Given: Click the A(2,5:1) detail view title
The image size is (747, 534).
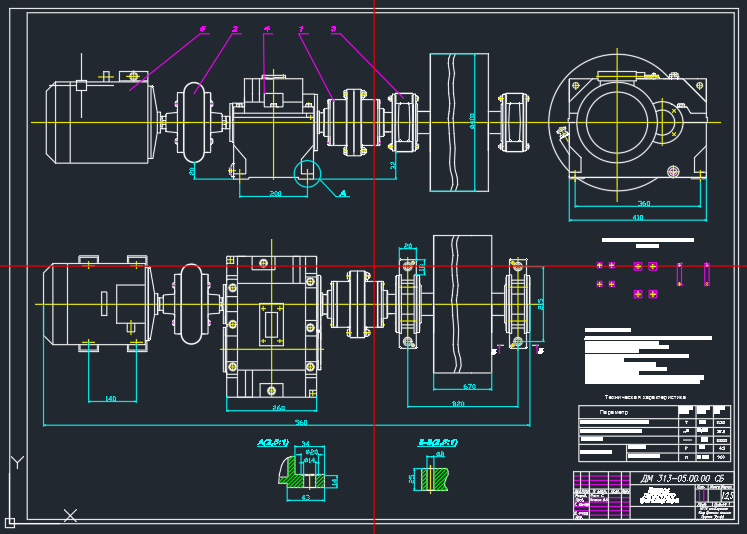Looking at the screenshot, I should (273, 443).
